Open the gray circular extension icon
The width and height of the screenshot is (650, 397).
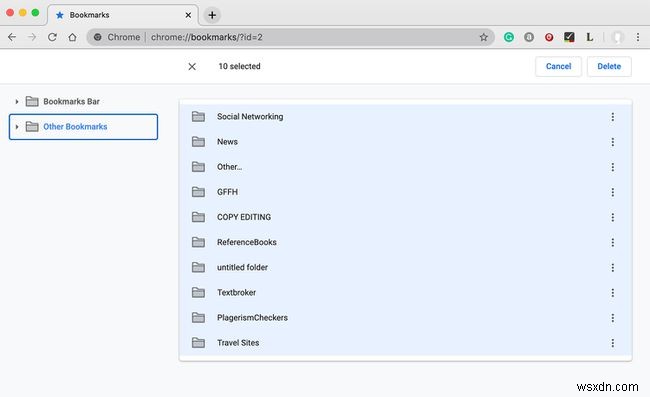click(x=529, y=37)
